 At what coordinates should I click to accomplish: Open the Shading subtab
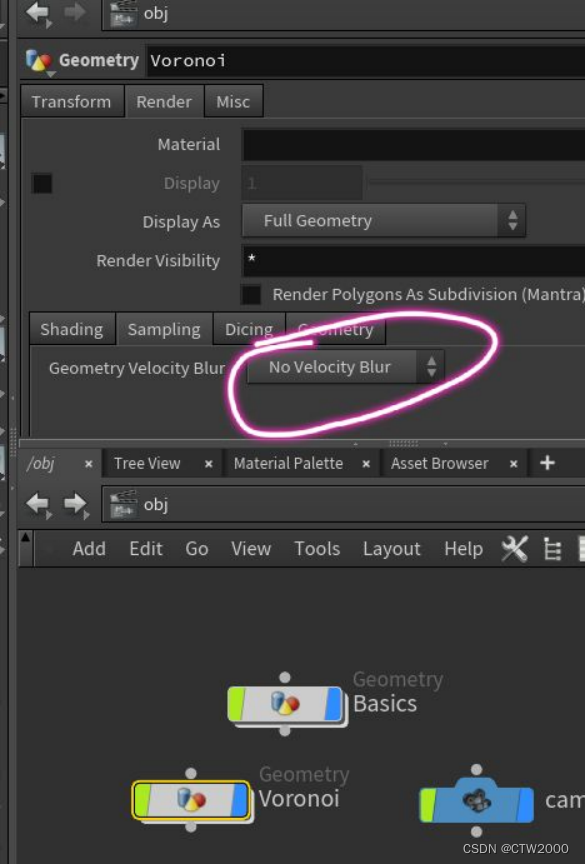[x=72, y=330]
